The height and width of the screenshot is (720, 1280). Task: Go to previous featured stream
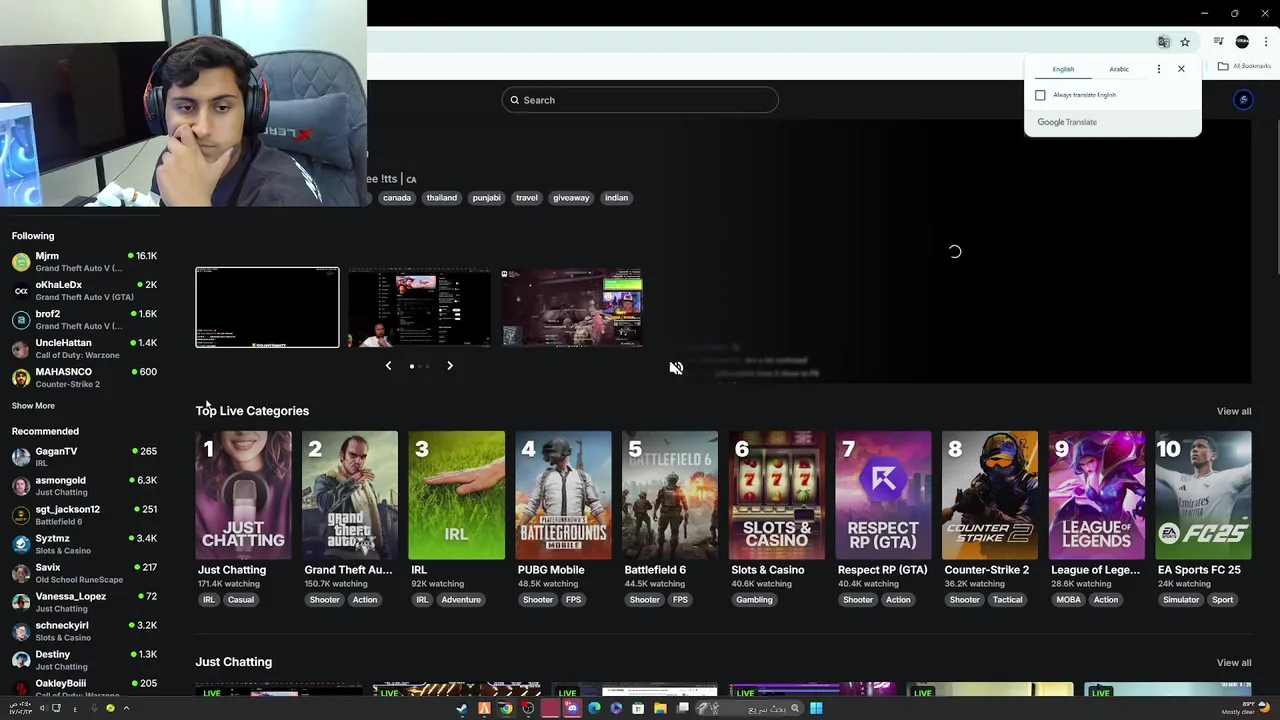coord(388,366)
